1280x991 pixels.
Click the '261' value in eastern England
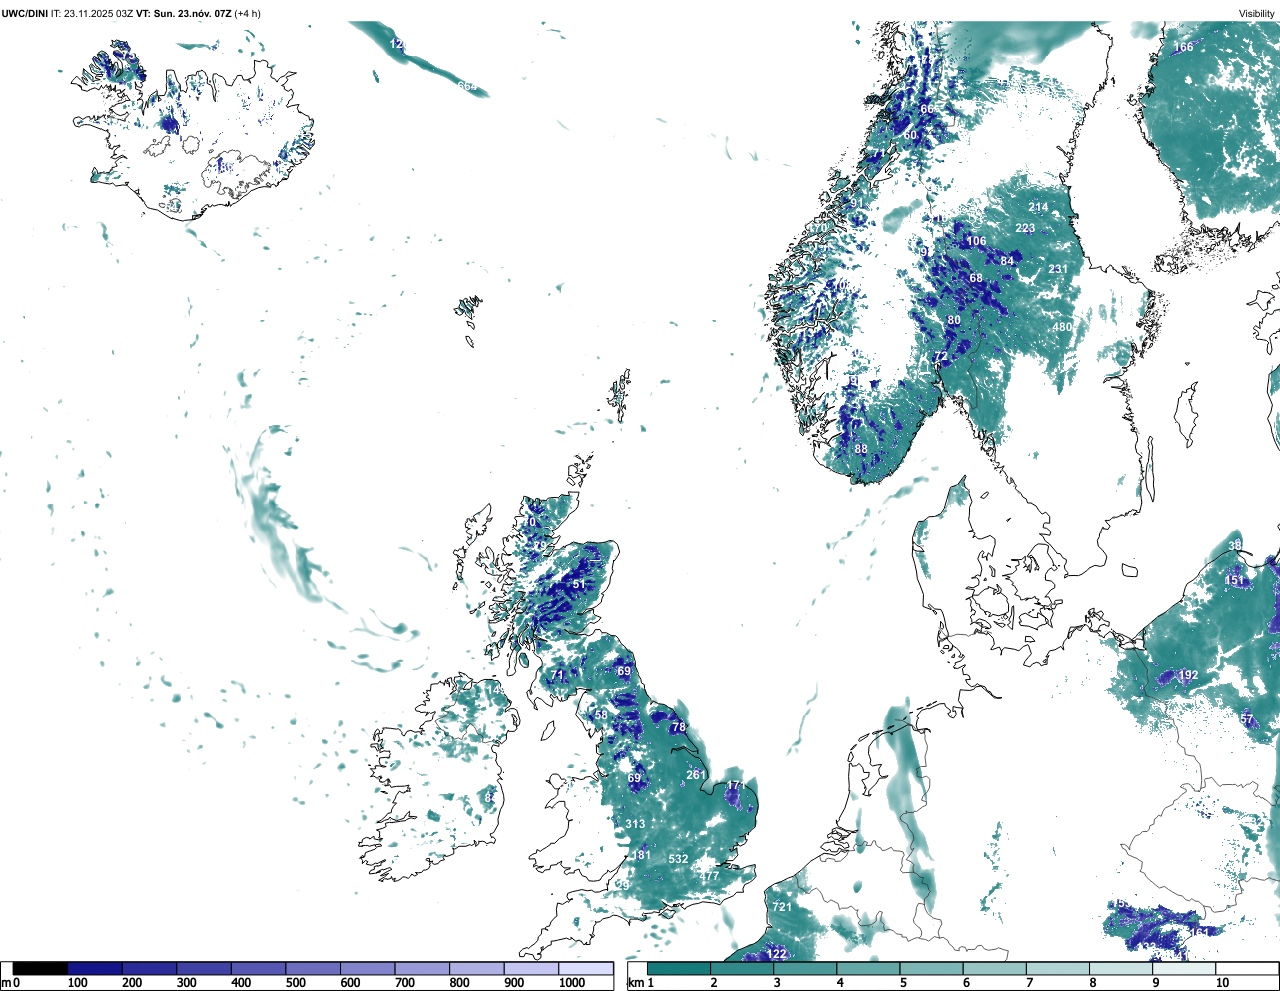[x=696, y=775]
